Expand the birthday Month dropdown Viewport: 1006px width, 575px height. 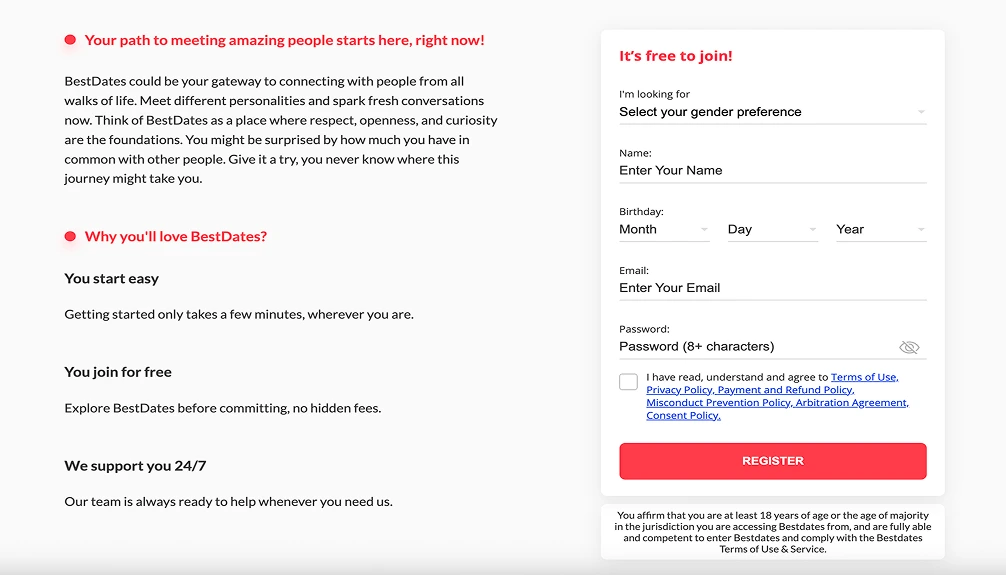[x=664, y=230]
